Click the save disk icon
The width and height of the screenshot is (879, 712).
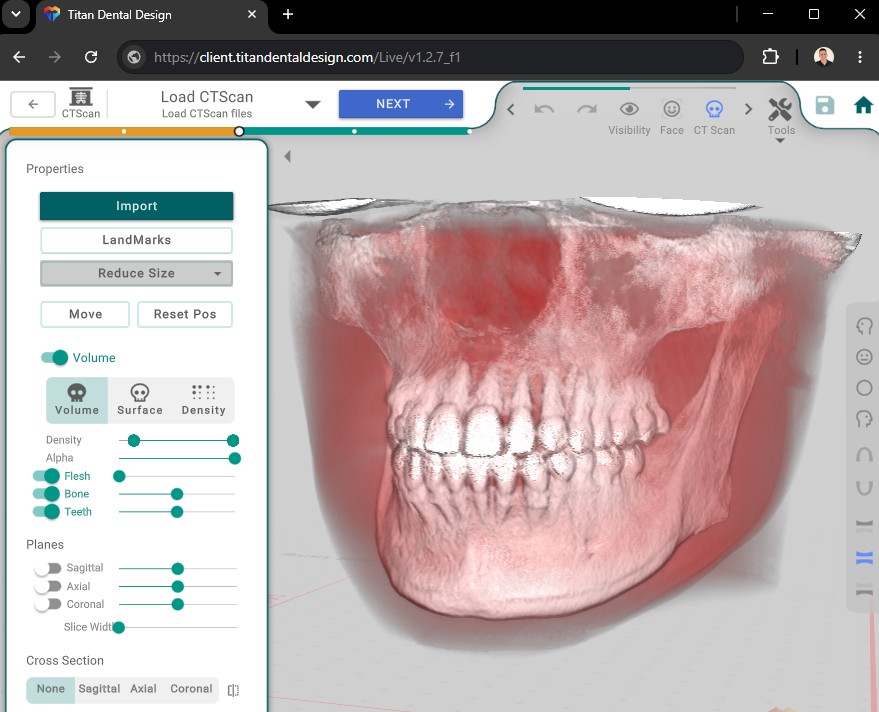tap(825, 105)
